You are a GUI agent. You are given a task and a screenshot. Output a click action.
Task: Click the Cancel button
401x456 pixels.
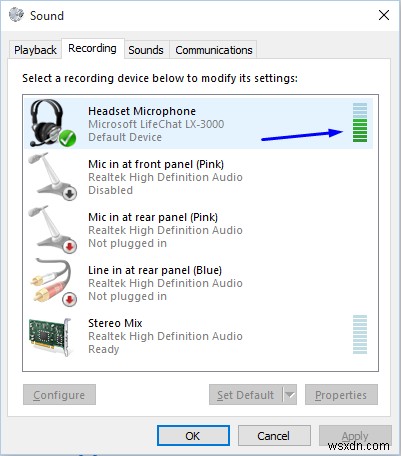click(274, 435)
